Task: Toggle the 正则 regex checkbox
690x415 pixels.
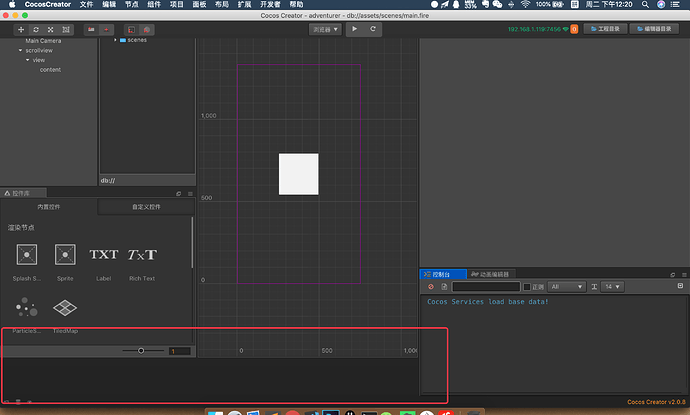Action: tap(527, 287)
